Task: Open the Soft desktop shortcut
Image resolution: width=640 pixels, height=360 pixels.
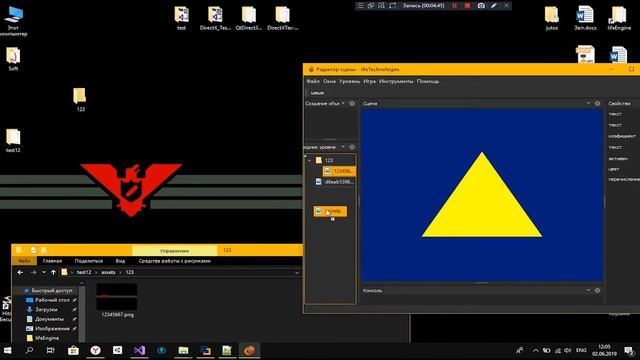Action: tap(13, 60)
